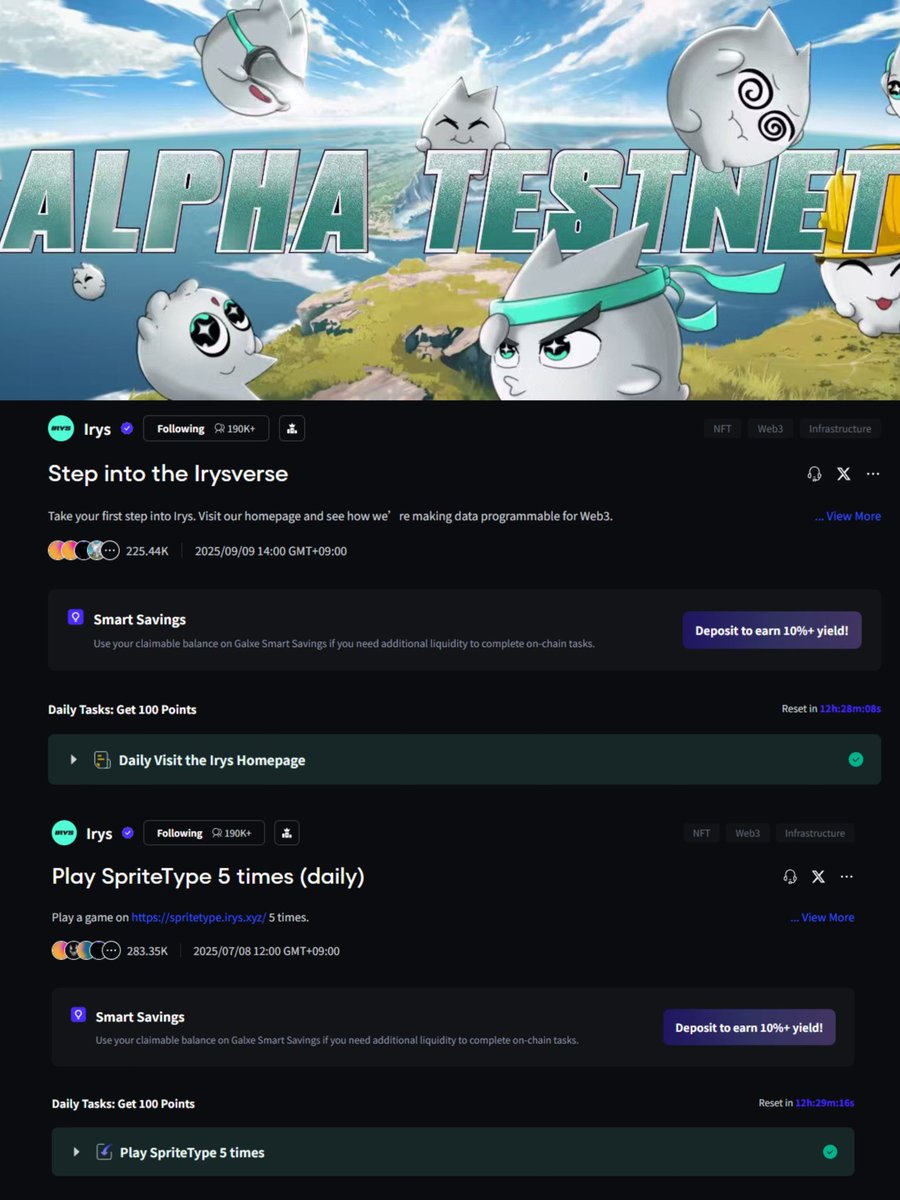Viewport: 900px width, 1200px height.
Task: Expand the Daily Visit the Irys Homepage task
Action: coord(464,760)
